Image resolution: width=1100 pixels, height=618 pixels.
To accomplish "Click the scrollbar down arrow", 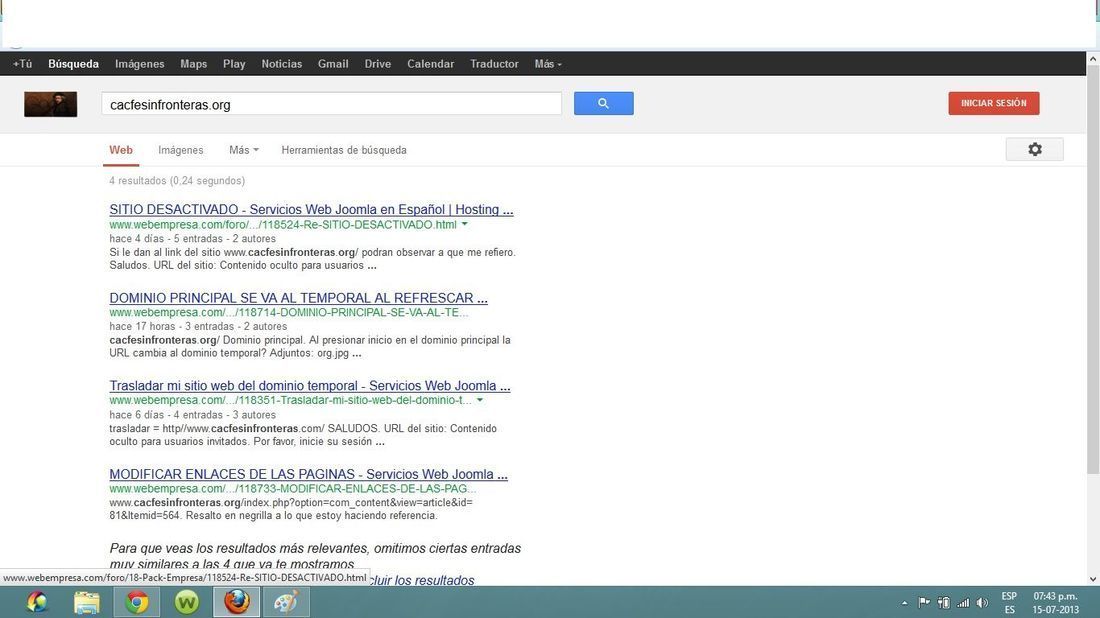I will [x=1092, y=579].
